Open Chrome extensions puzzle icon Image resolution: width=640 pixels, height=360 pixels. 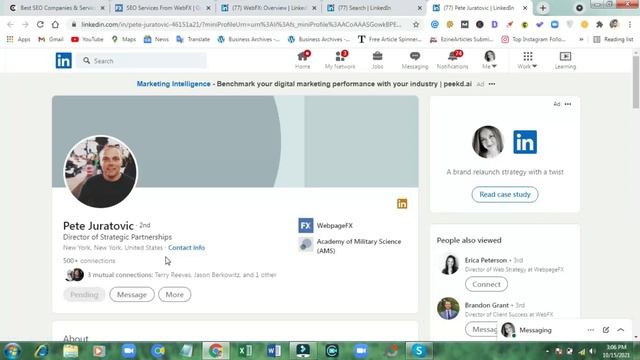(599, 24)
